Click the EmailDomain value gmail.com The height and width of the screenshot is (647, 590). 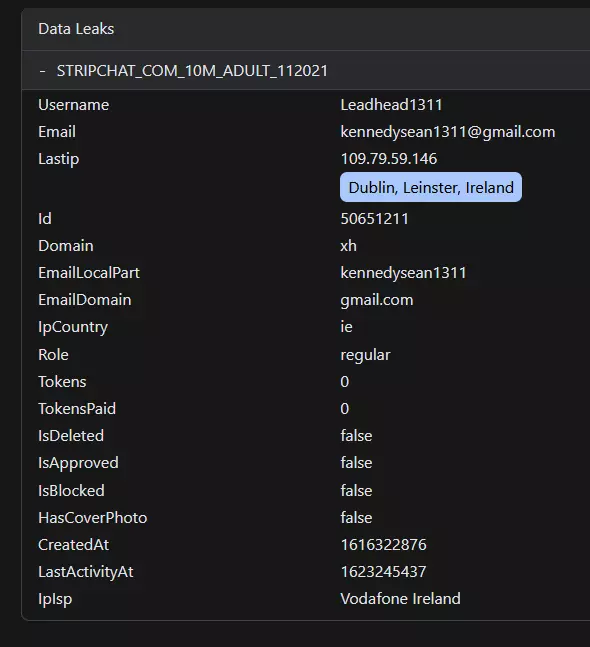pyautogui.click(x=377, y=300)
